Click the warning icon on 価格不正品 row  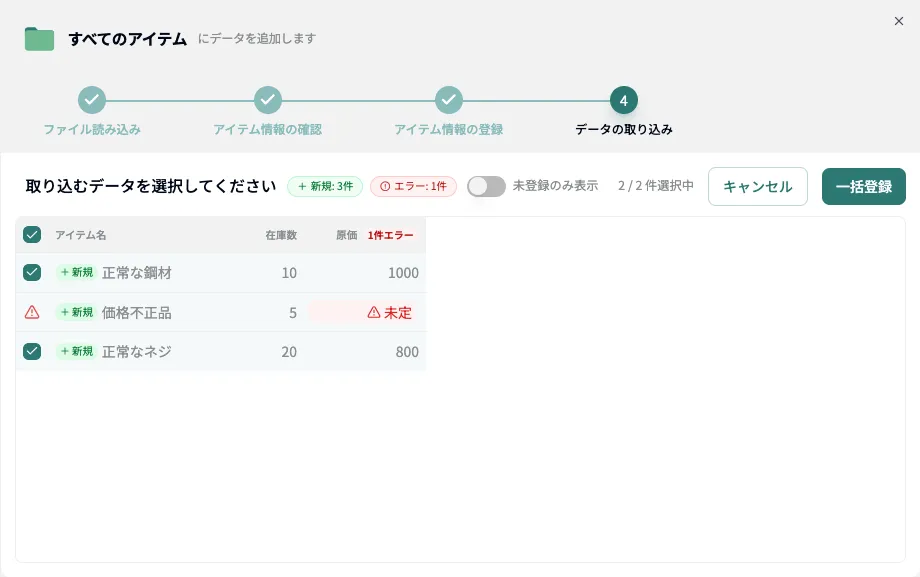tap(32, 312)
